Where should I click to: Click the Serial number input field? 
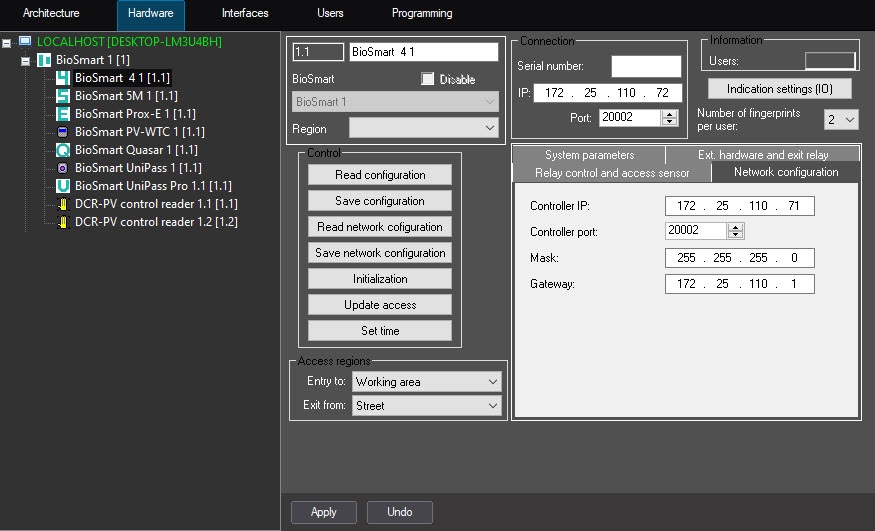[x=646, y=67]
